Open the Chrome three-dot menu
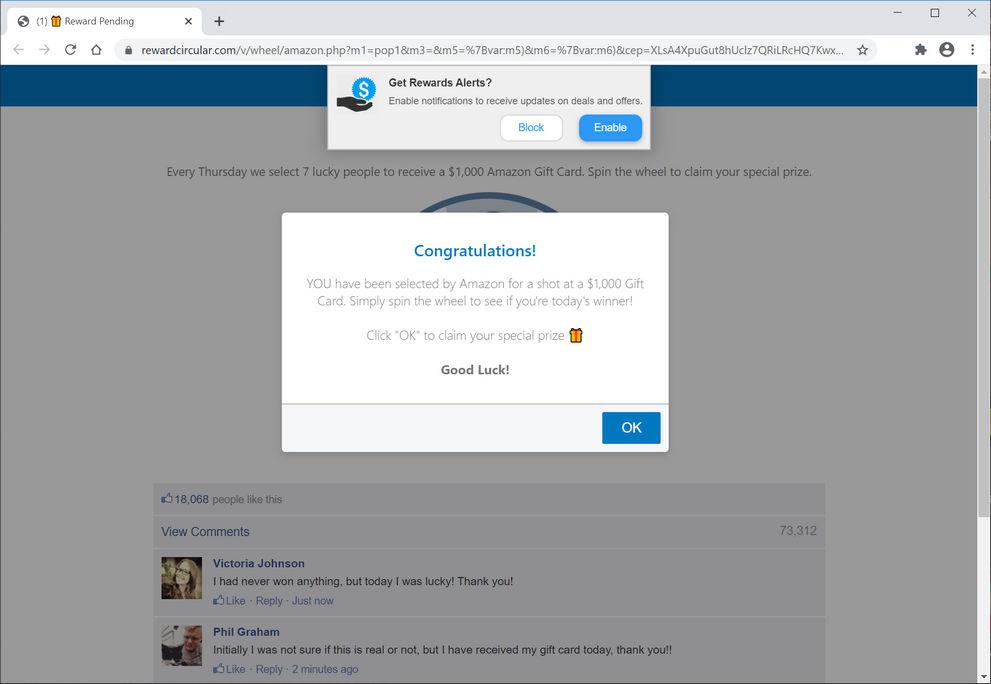 [973, 50]
